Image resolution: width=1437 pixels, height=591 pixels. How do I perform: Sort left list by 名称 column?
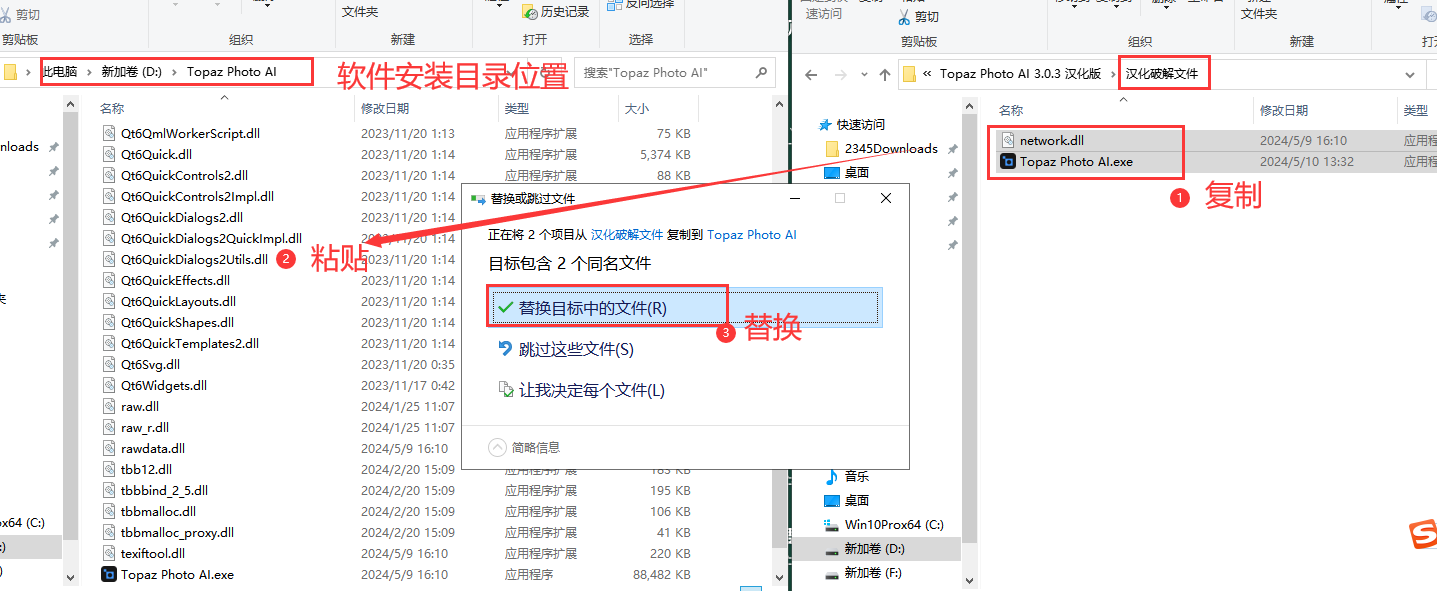point(112,108)
